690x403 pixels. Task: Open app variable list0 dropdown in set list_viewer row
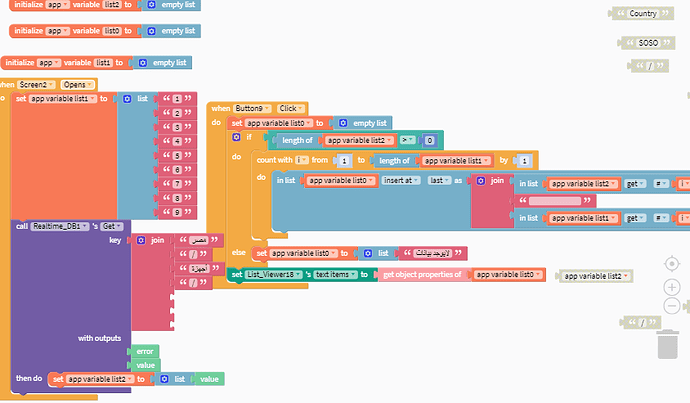pyautogui.click(x=509, y=275)
